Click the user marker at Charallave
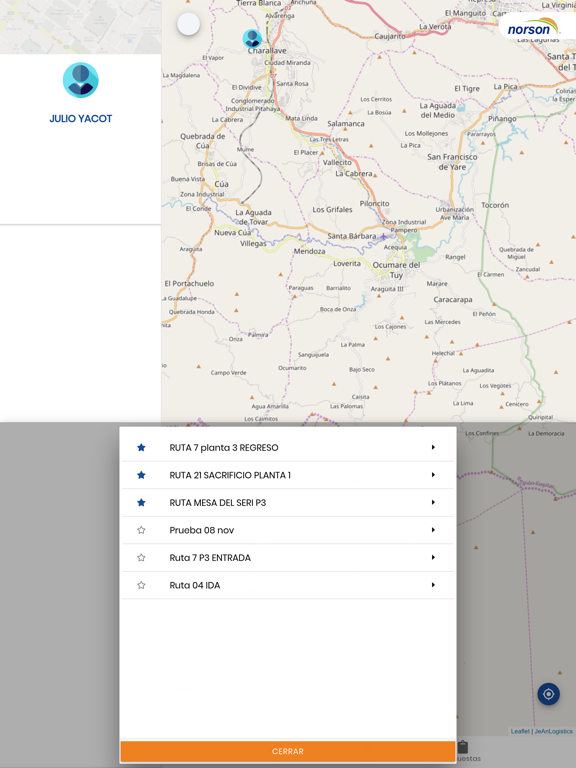The width and height of the screenshot is (576, 768). pos(252,39)
